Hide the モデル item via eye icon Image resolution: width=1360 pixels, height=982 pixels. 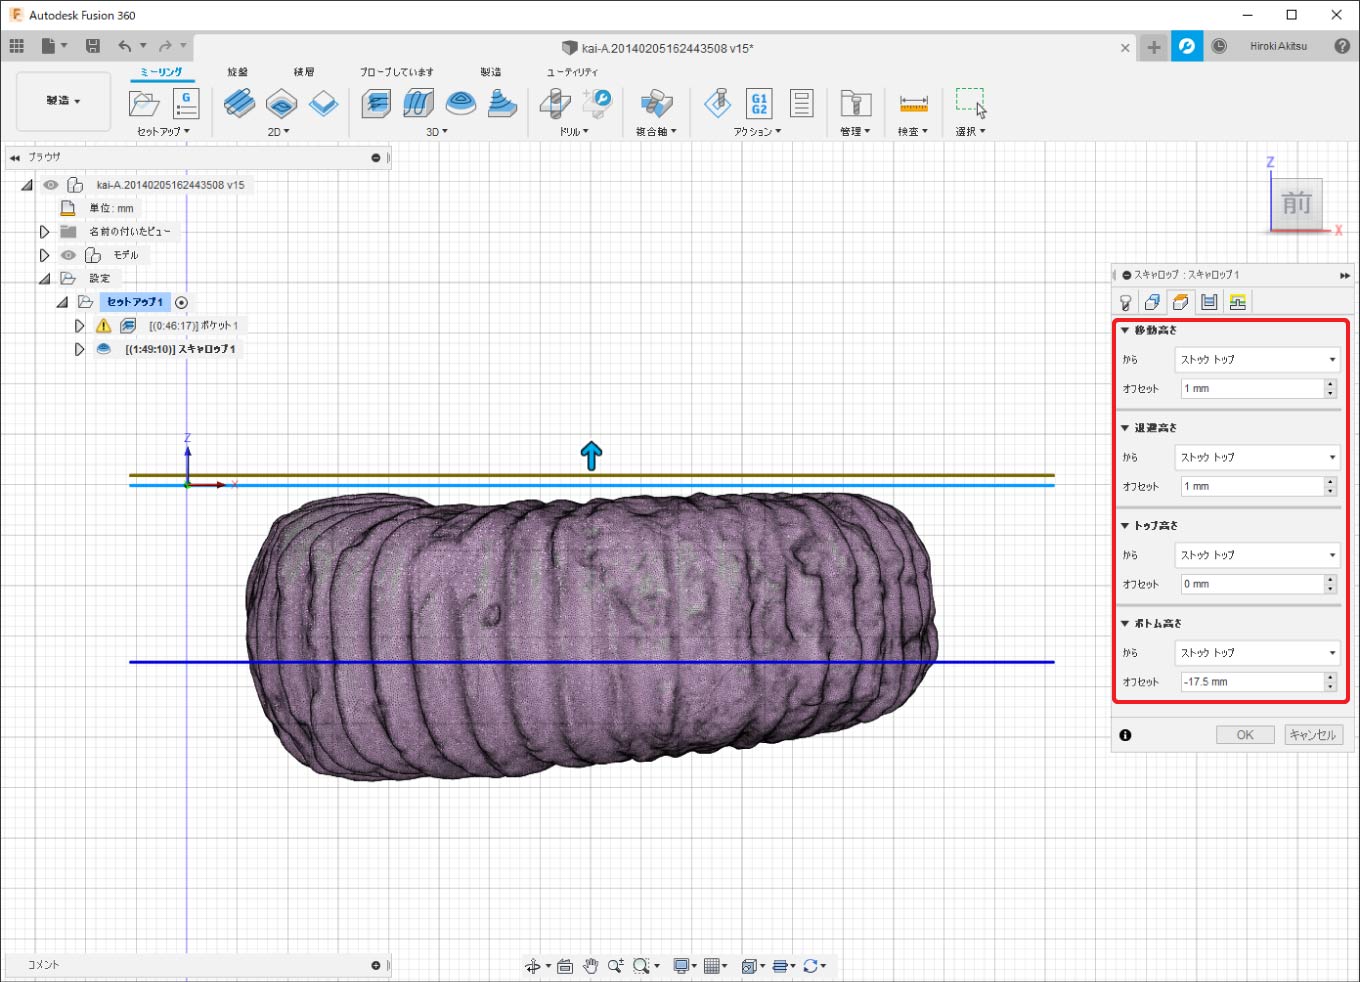coord(68,255)
